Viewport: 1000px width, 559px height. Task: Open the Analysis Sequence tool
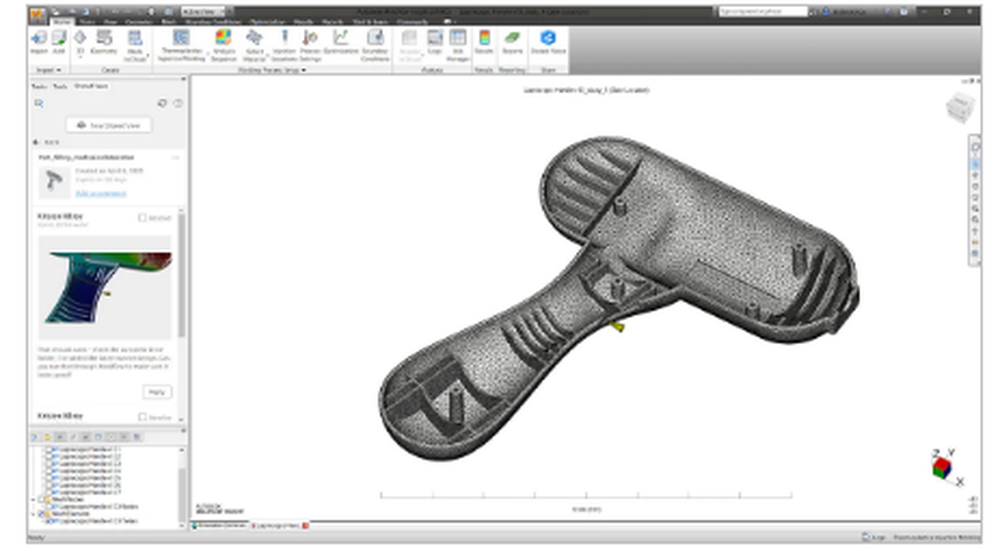coord(223,45)
